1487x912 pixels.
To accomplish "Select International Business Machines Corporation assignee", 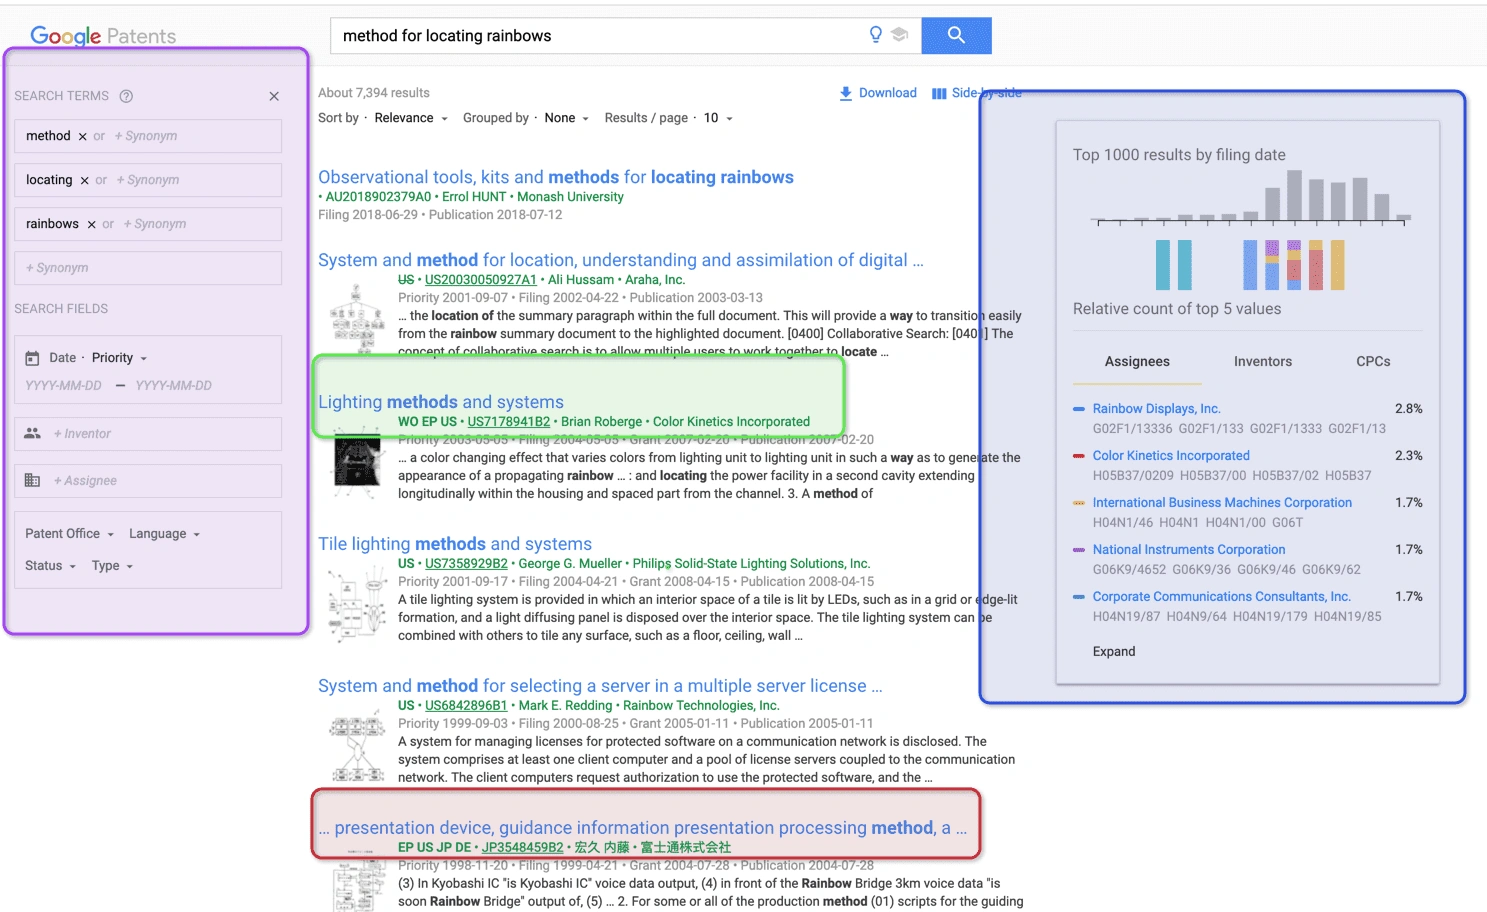I will 1222,503.
